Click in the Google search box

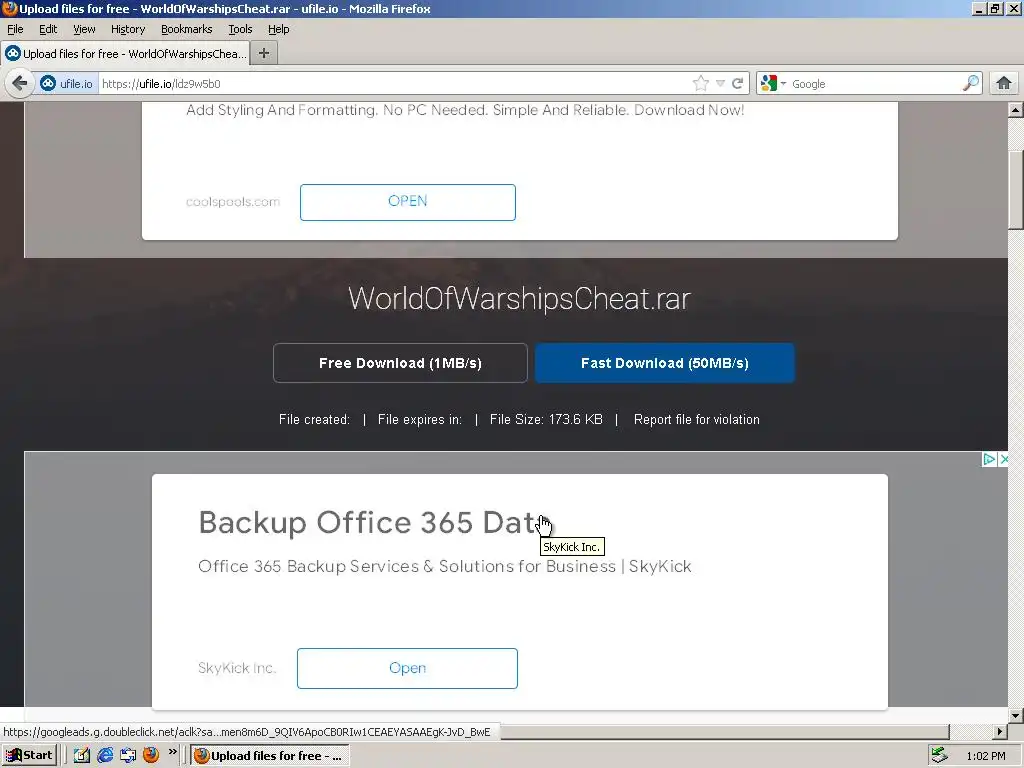[875, 84]
